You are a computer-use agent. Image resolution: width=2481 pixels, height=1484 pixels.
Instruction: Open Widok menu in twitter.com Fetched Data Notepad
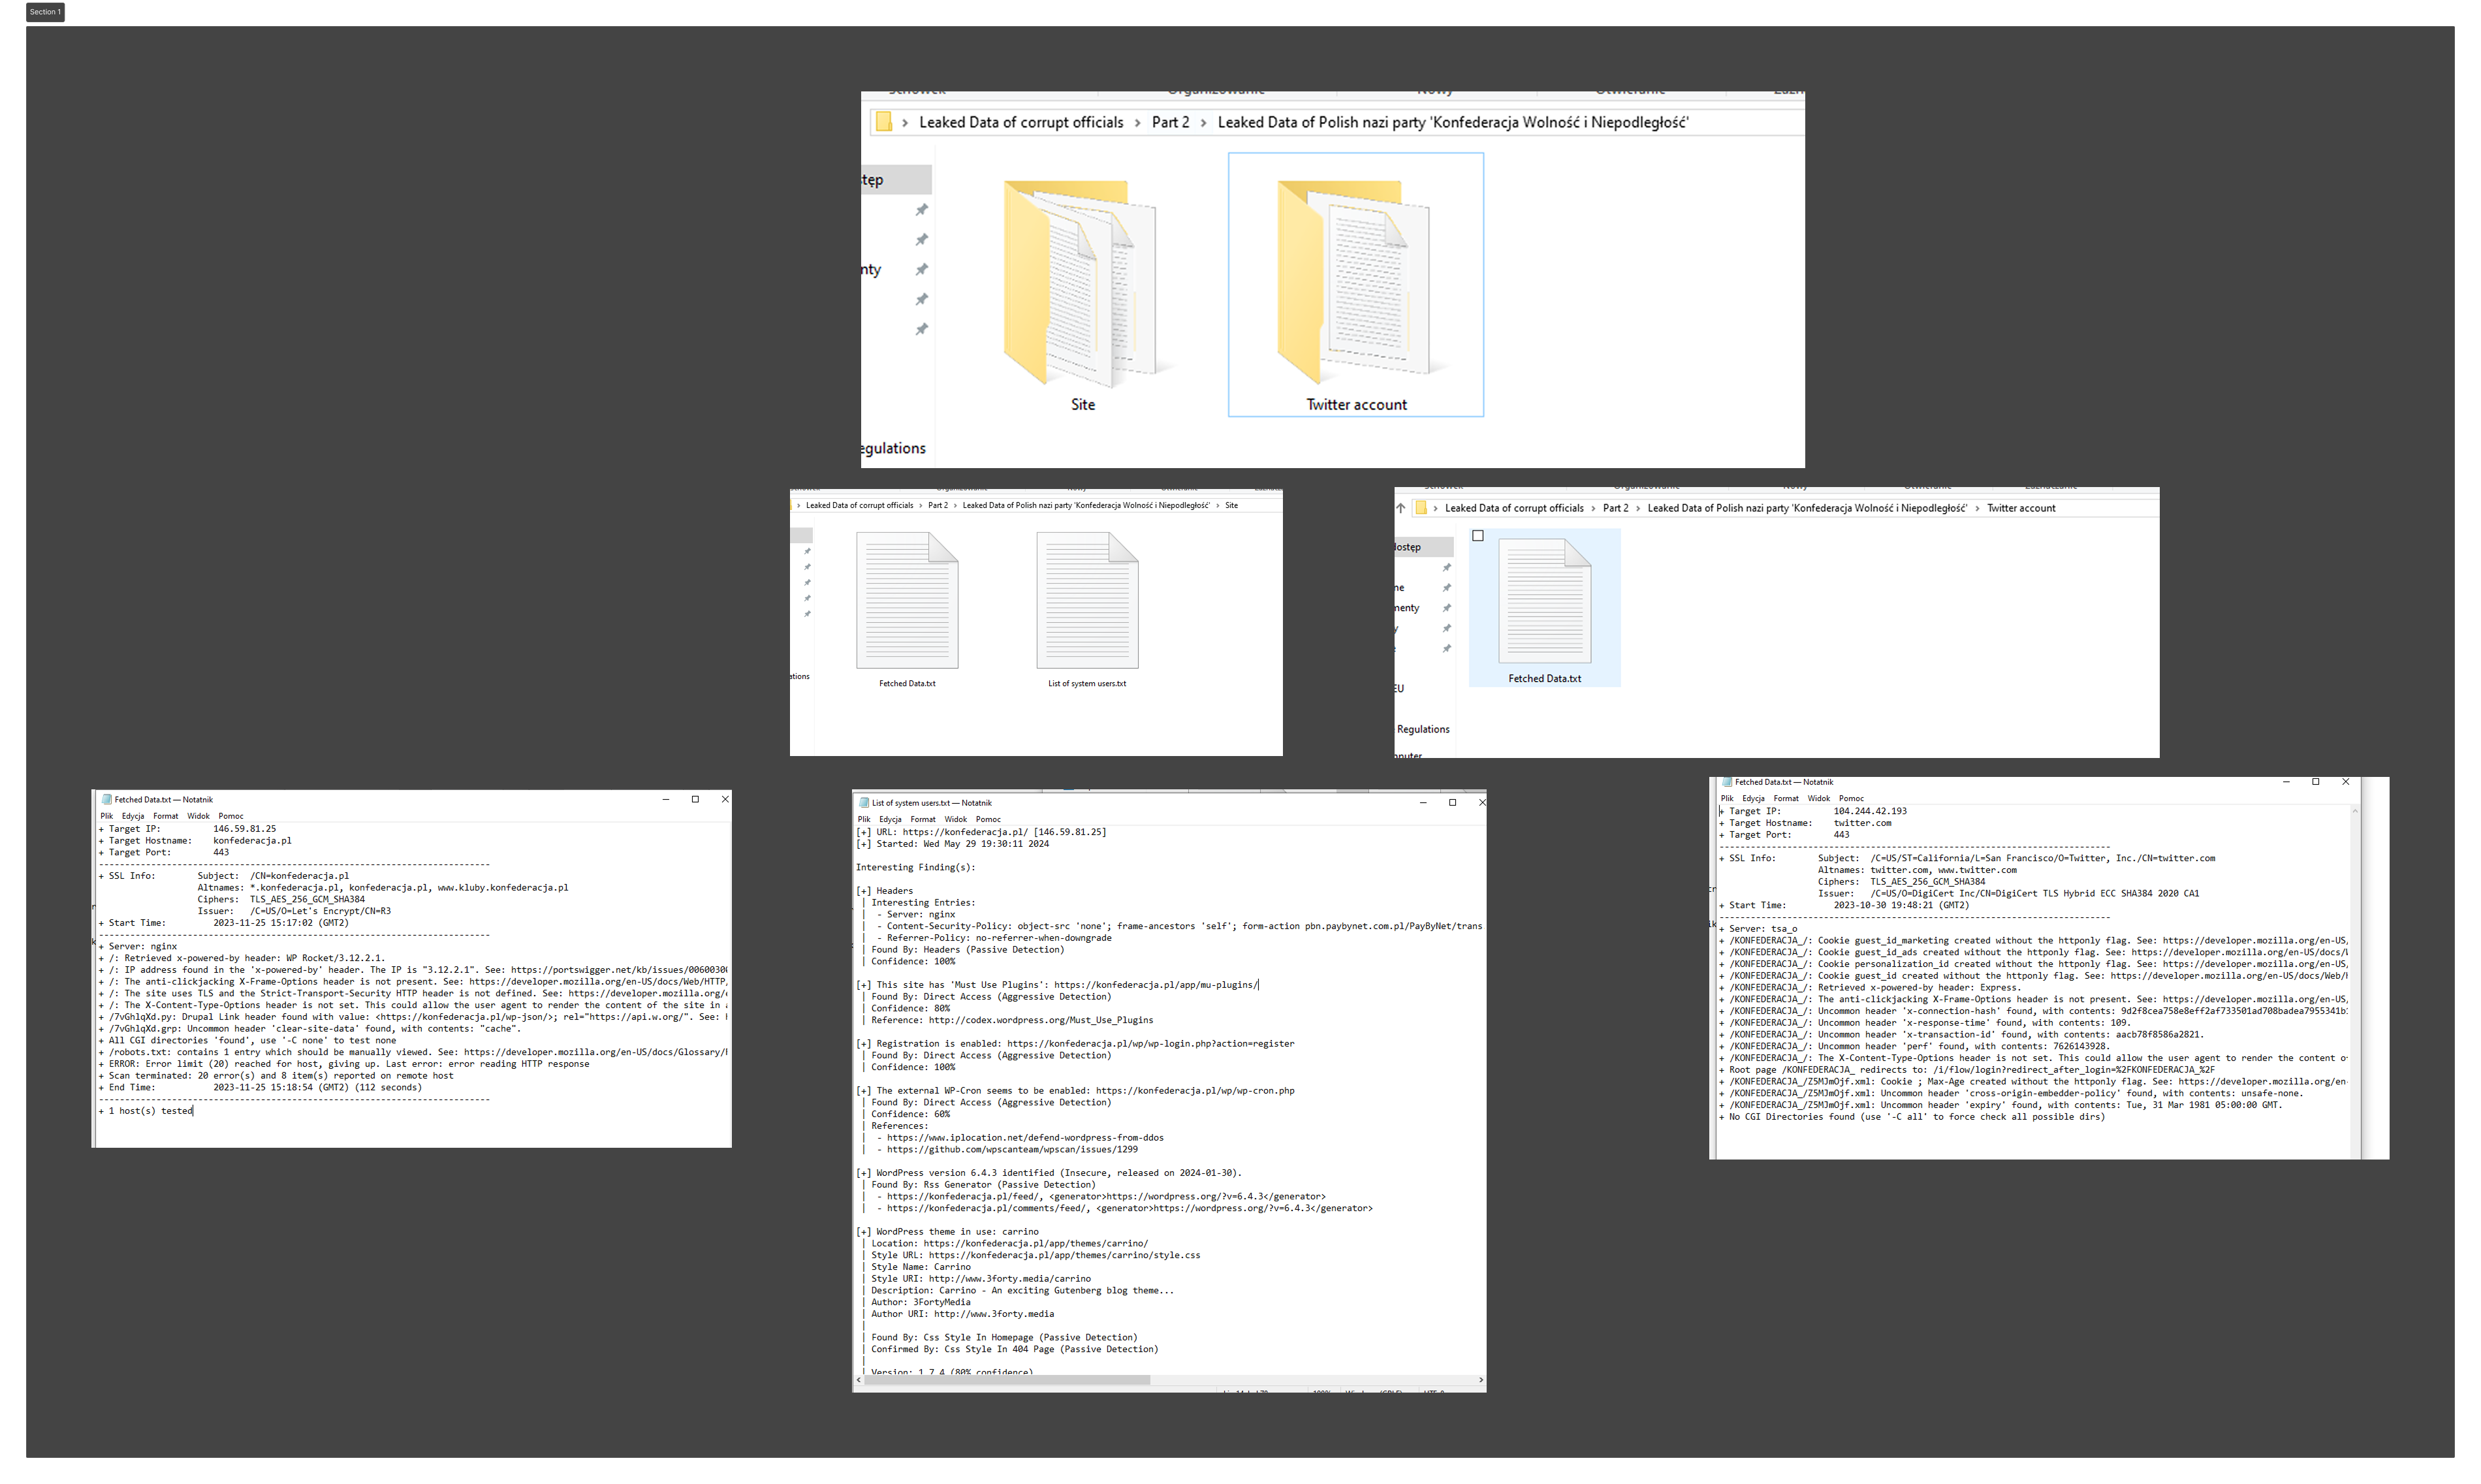[1818, 798]
